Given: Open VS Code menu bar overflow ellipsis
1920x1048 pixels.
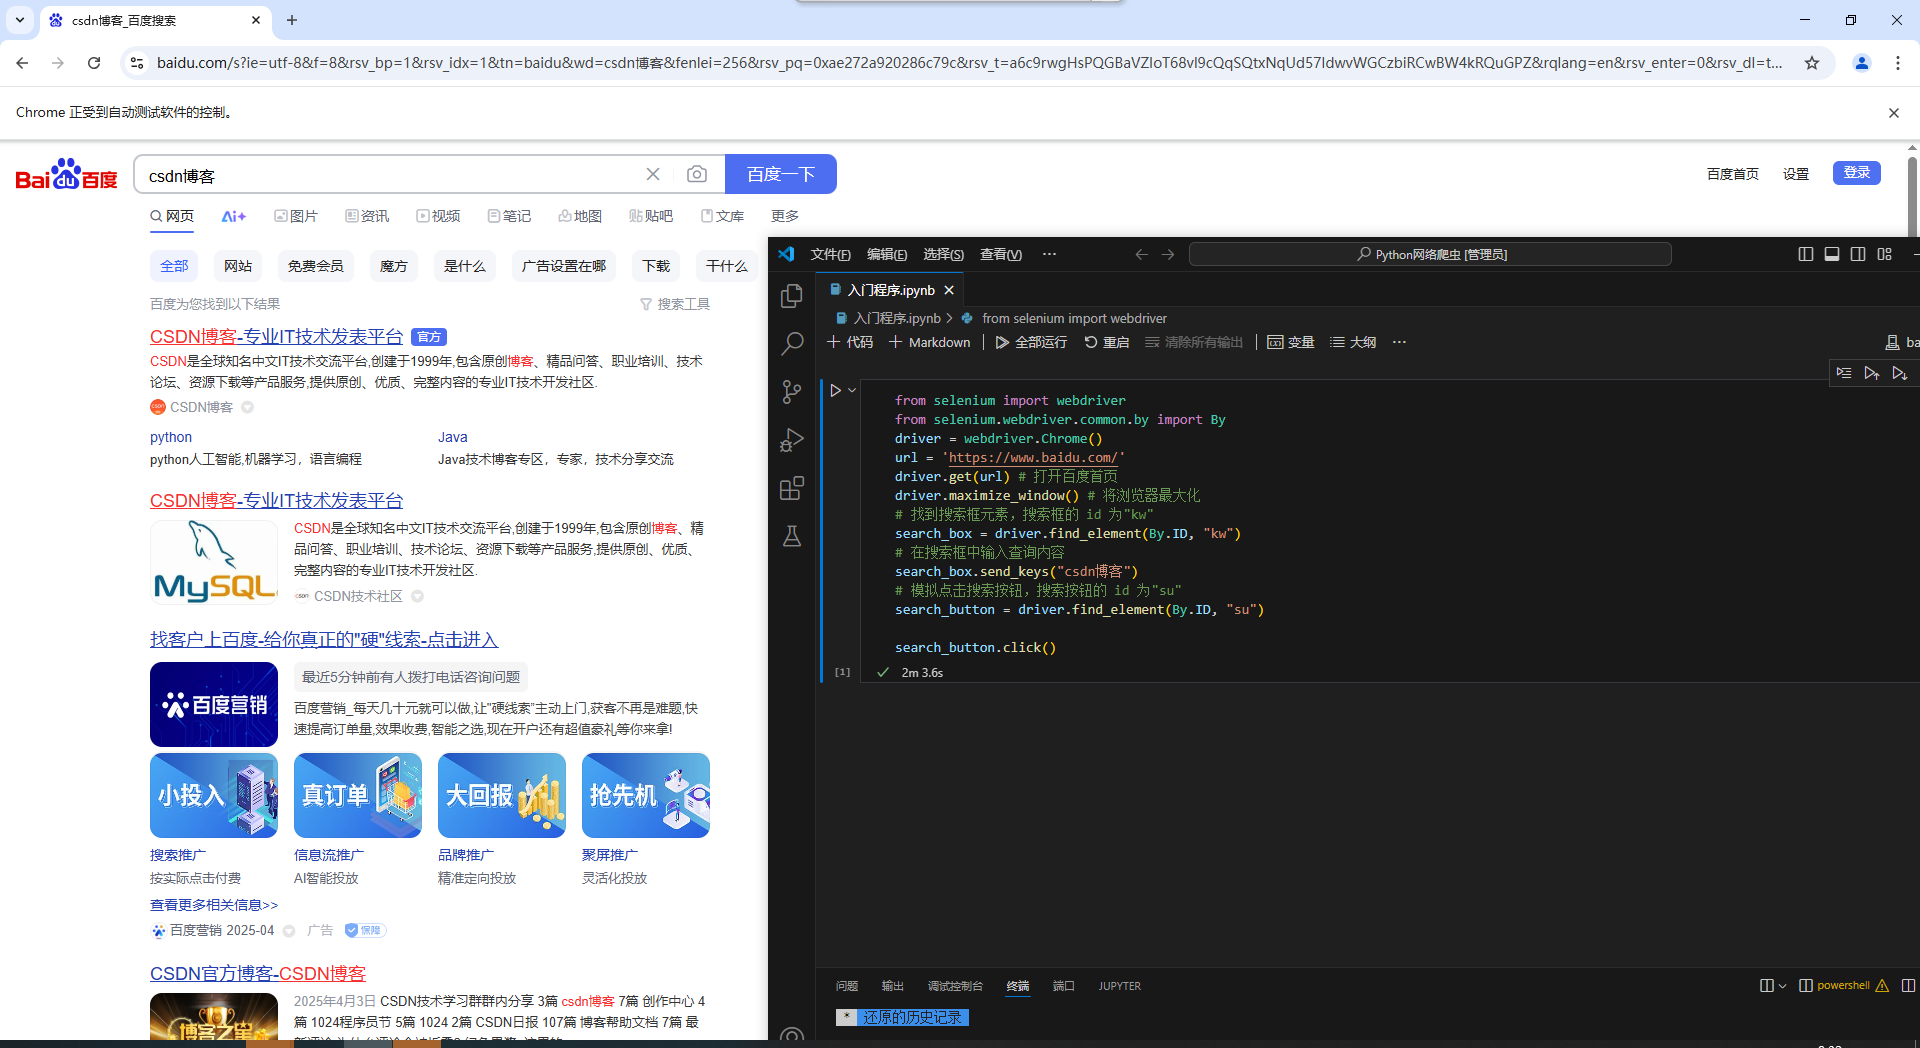Looking at the screenshot, I should point(1049,254).
